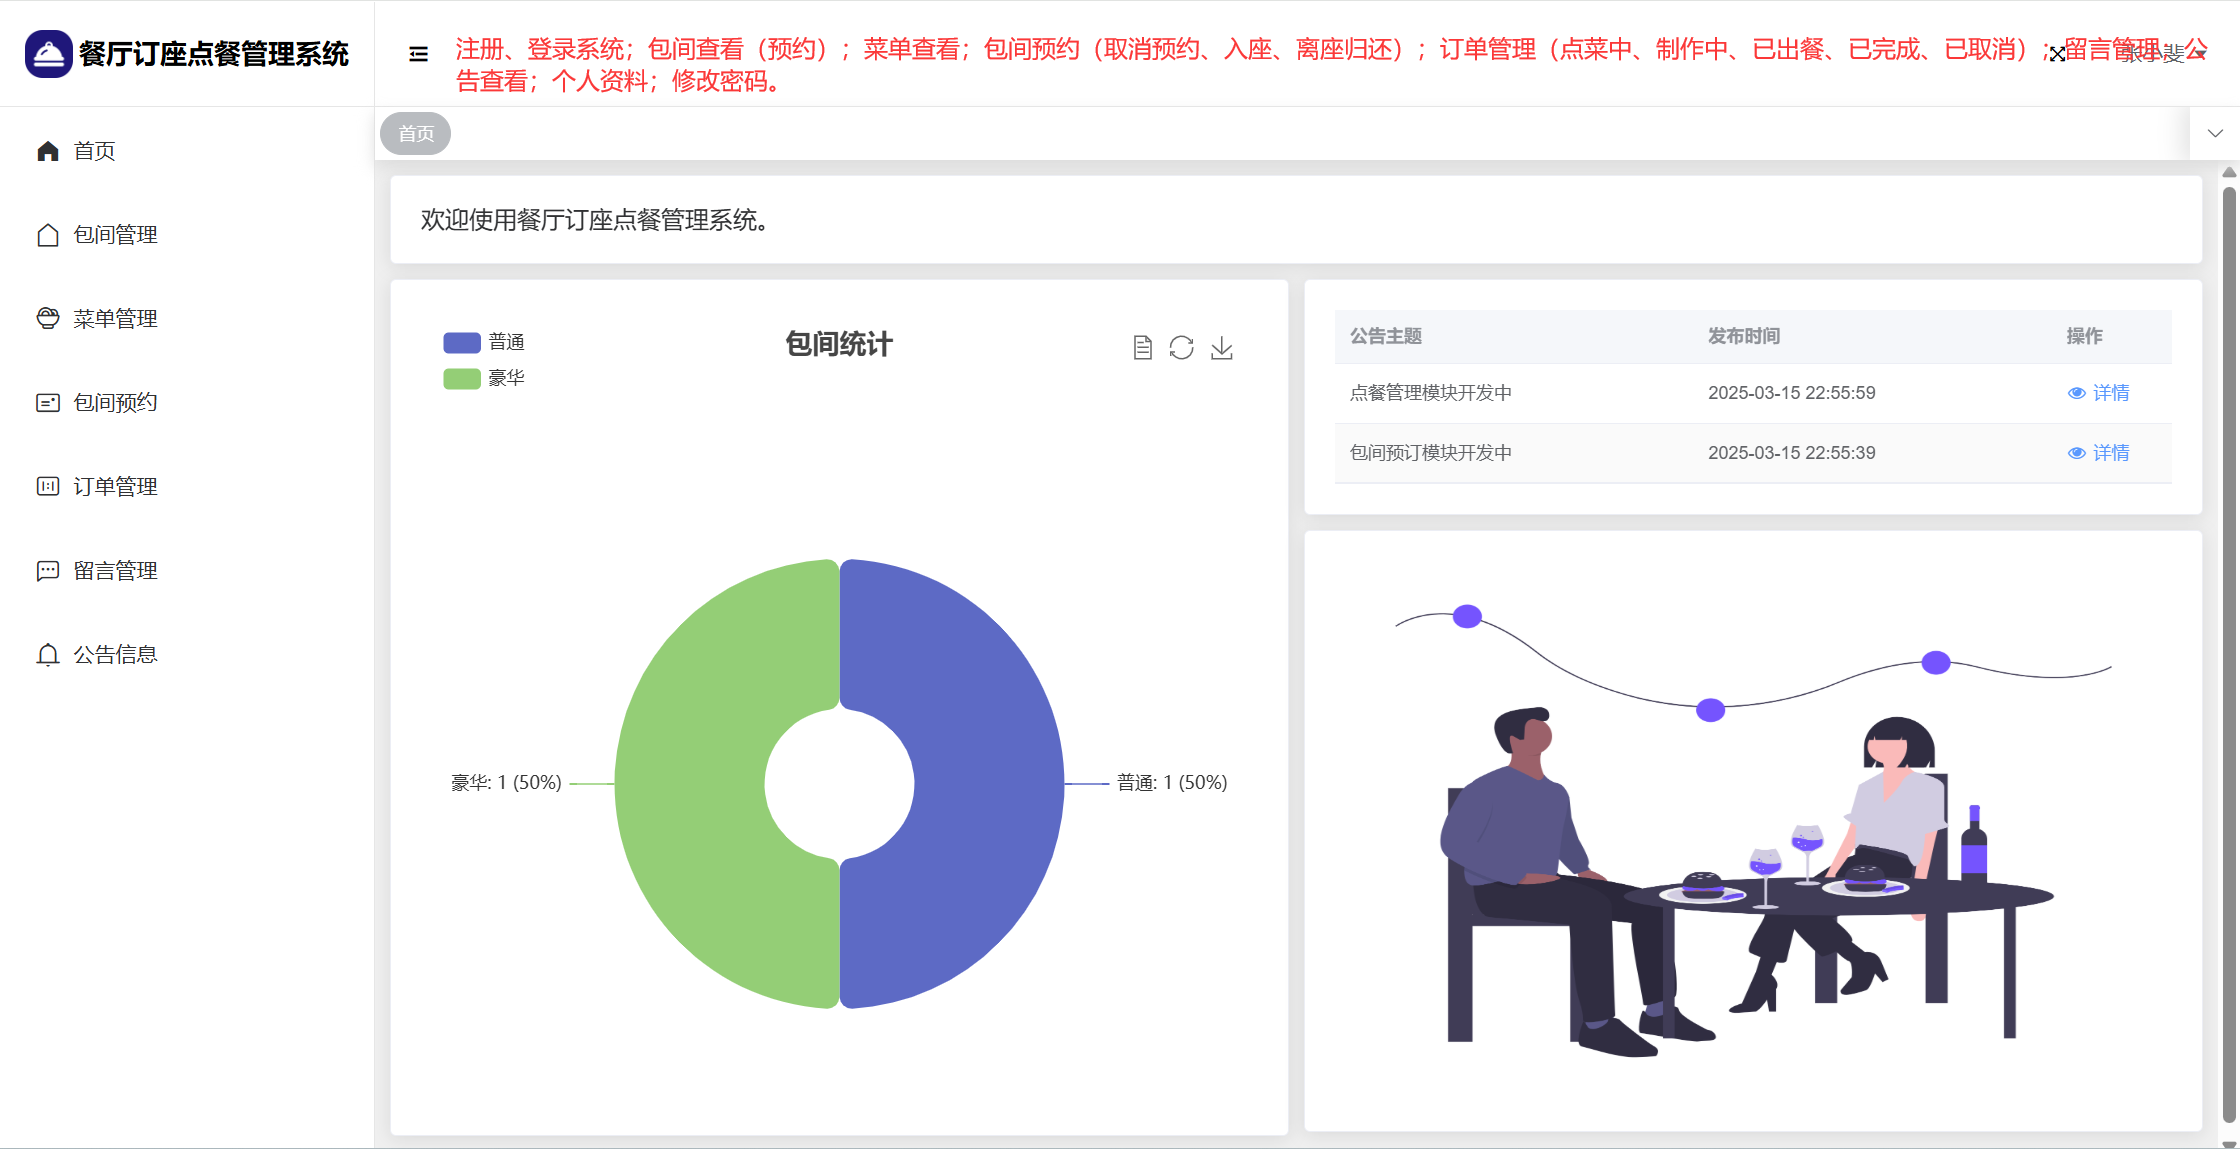The width and height of the screenshot is (2240, 1149).
Task: Open 公告信息 bell menu item
Action: [115, 655]
